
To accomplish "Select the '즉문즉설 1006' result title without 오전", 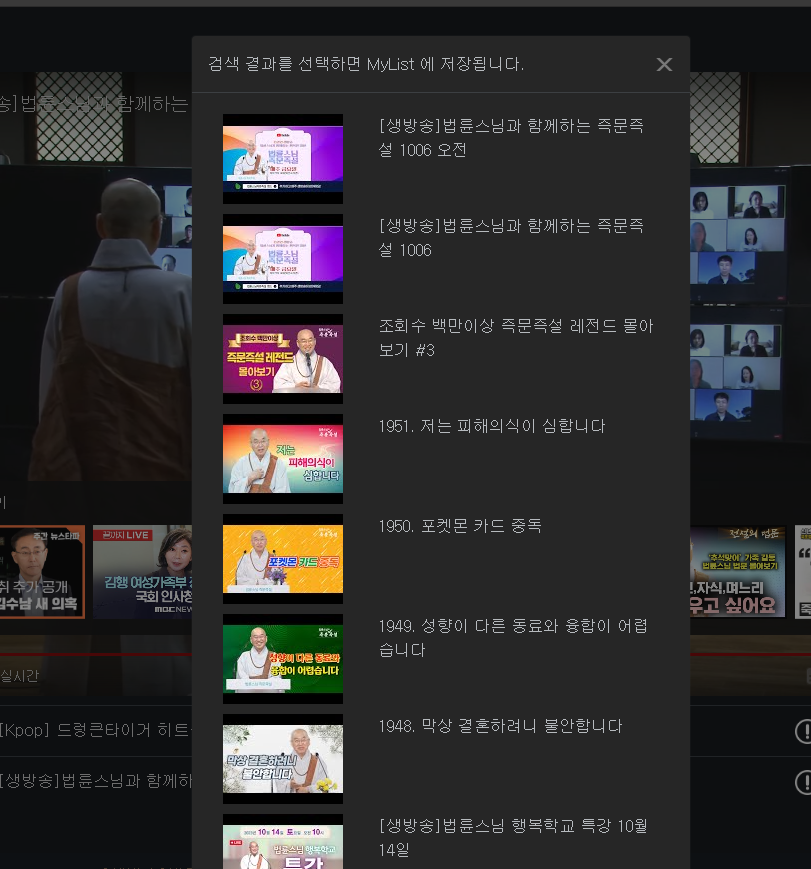I will pyautogui.click(x=511, y=238).
